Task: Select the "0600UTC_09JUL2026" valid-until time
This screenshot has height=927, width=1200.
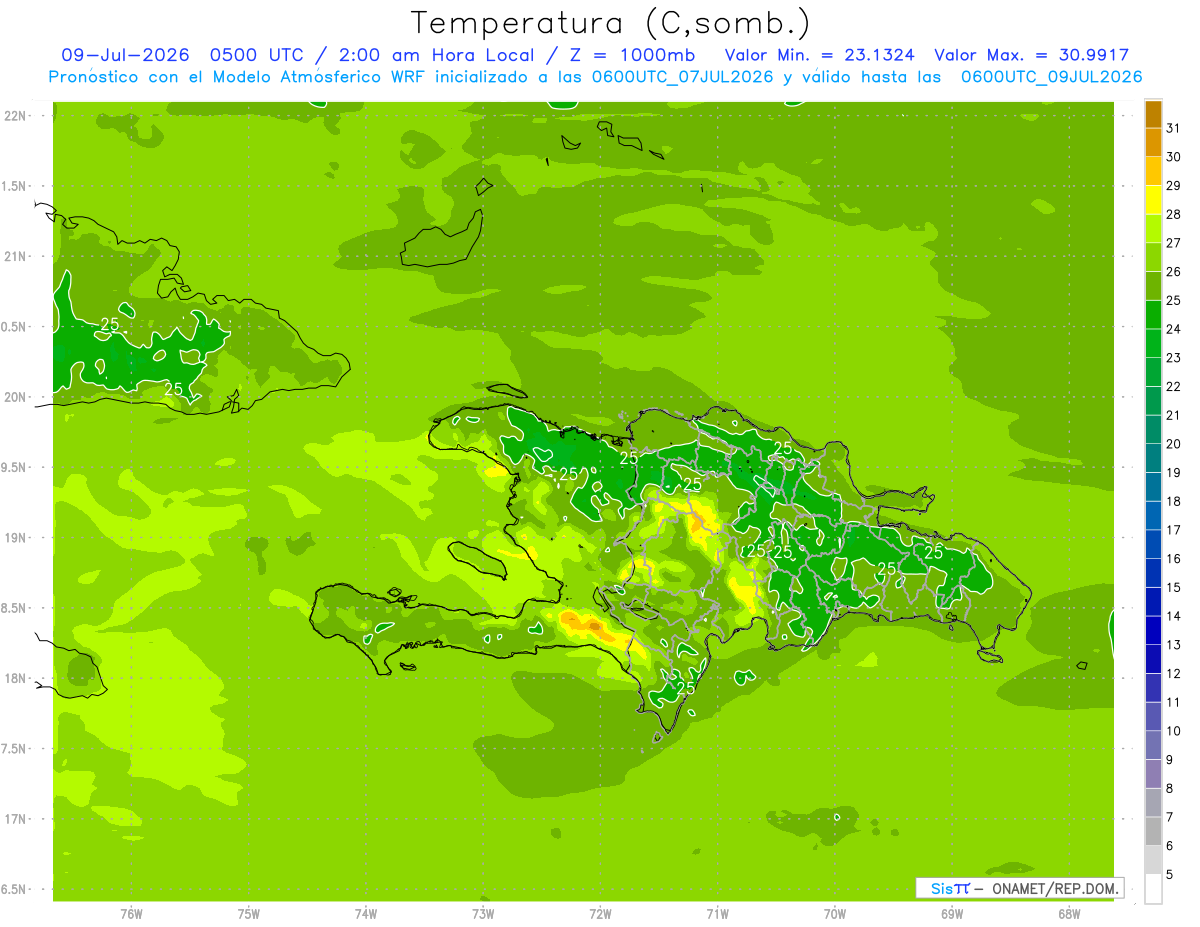Action: [x=1050, y=76]
